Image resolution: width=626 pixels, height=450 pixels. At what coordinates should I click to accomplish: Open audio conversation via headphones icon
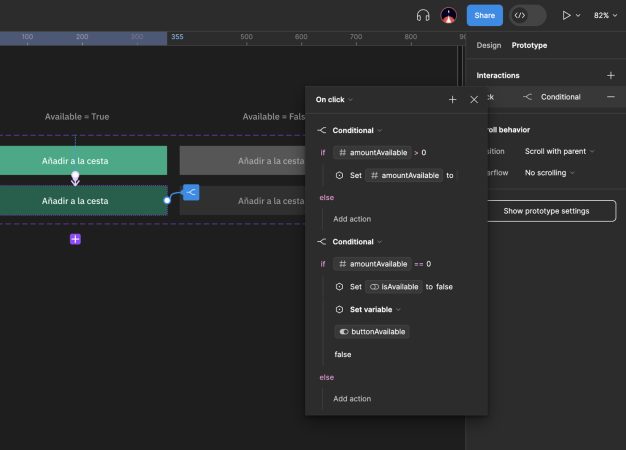click(423, 16)
